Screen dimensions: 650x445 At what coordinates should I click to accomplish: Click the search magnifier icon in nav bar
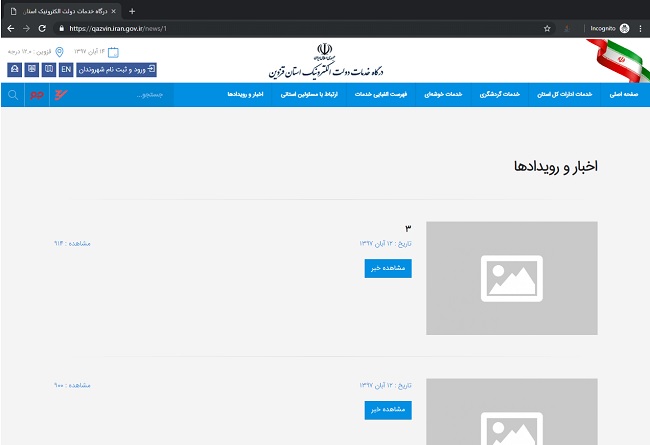(x=13, y=95)
